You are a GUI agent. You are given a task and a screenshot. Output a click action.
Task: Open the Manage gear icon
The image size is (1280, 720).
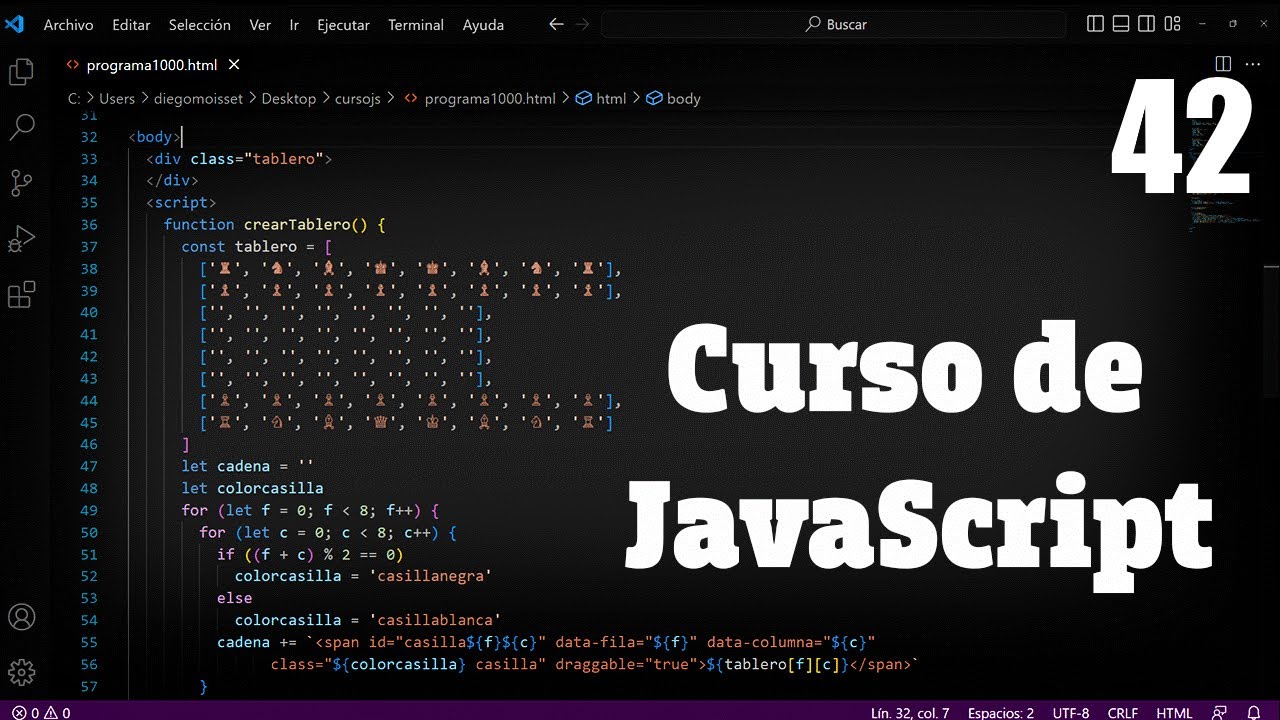[21, 671]
